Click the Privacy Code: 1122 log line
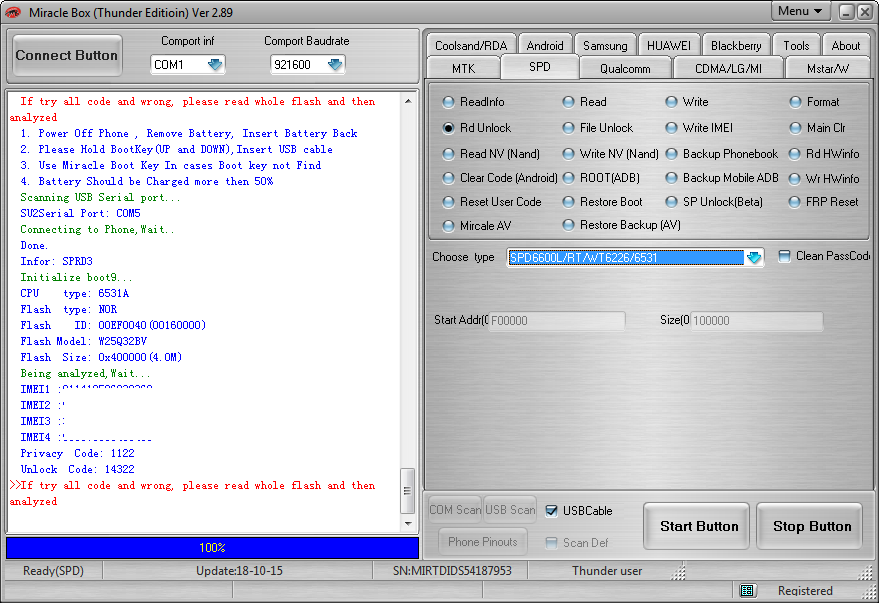879x603 pixels. [x=77, y=453]
